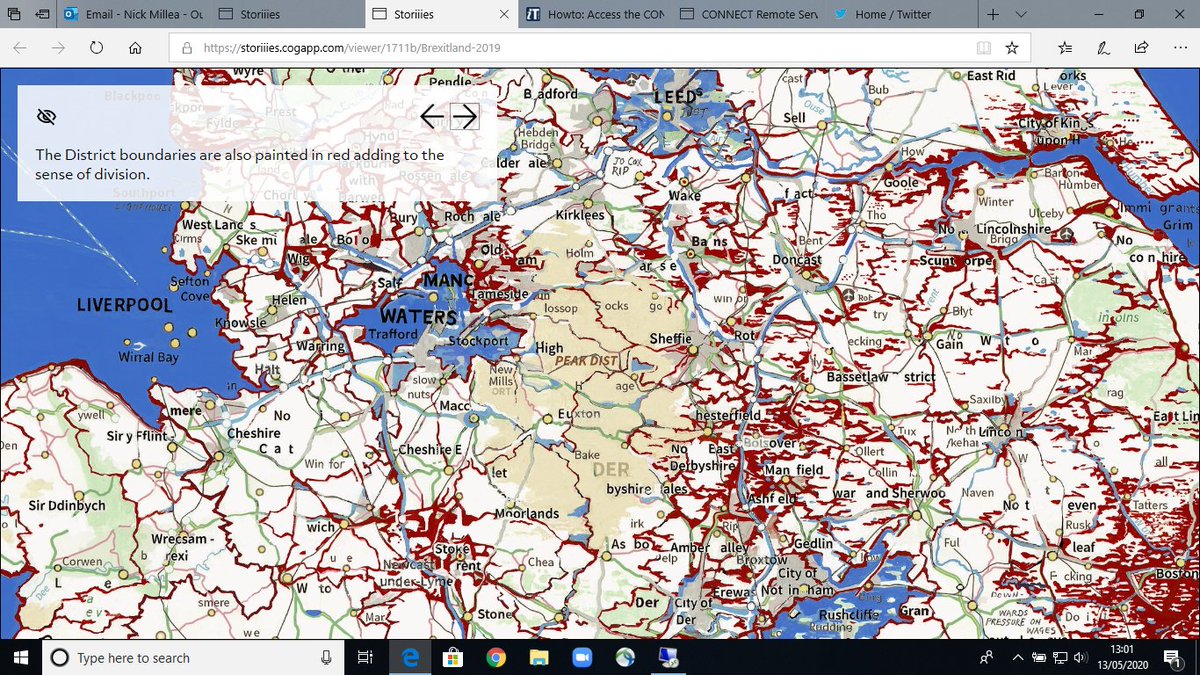Click the WATERS label on the map
This screenshot has width=1200, height=675.
tap(418, 317)
